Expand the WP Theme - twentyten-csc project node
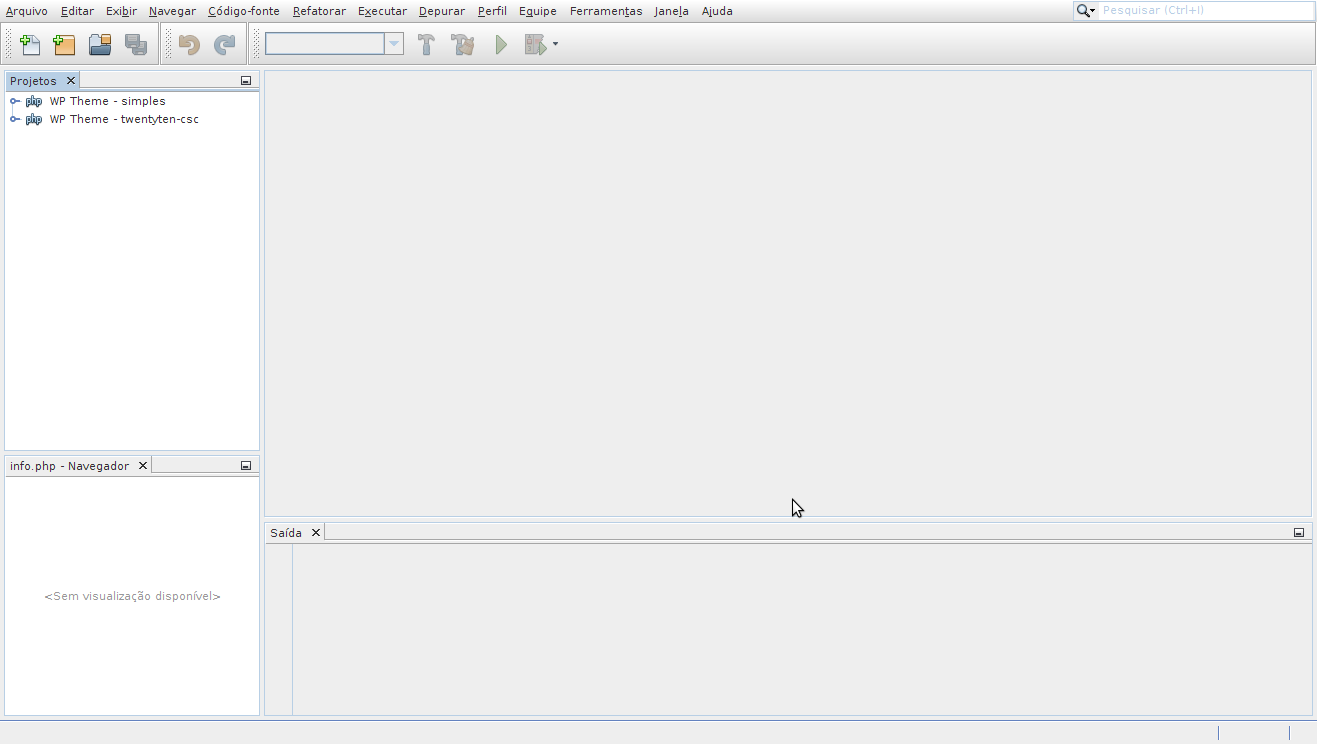 13,119
